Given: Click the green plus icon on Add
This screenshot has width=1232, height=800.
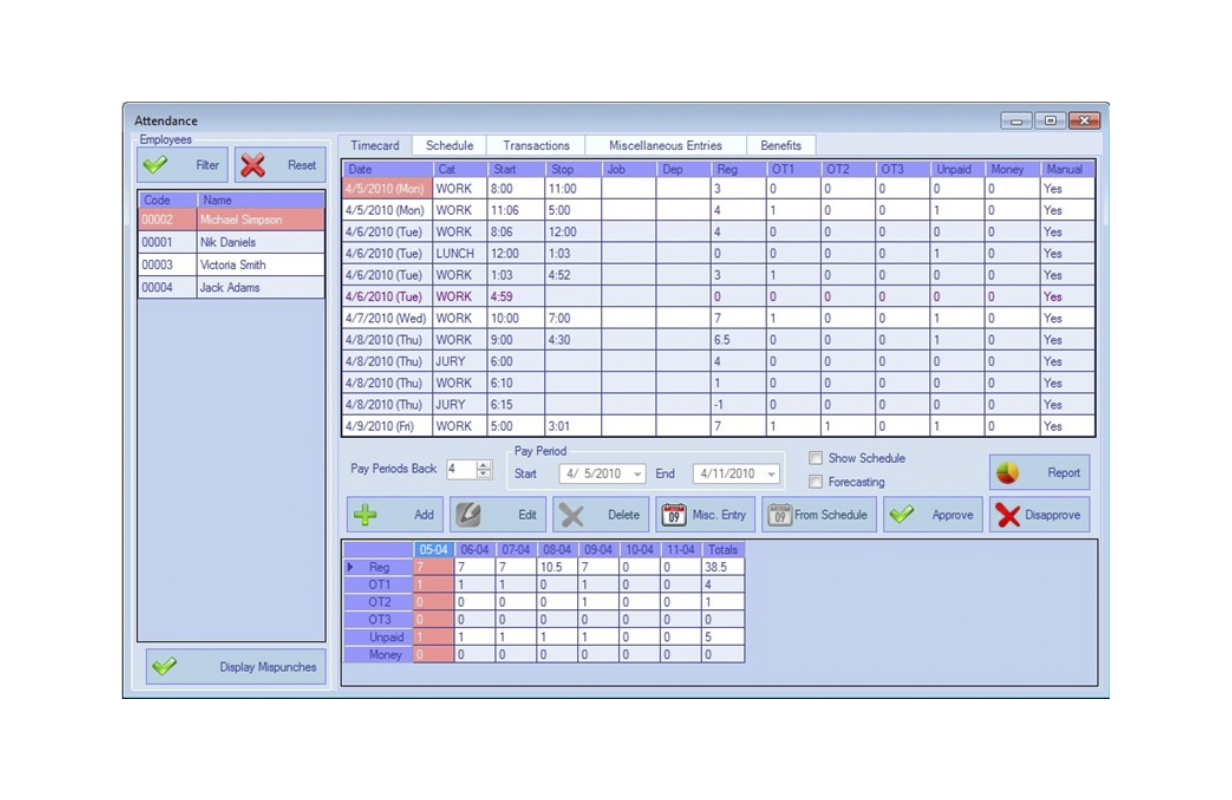Looking at the screenshot, I should click(365, 515).
